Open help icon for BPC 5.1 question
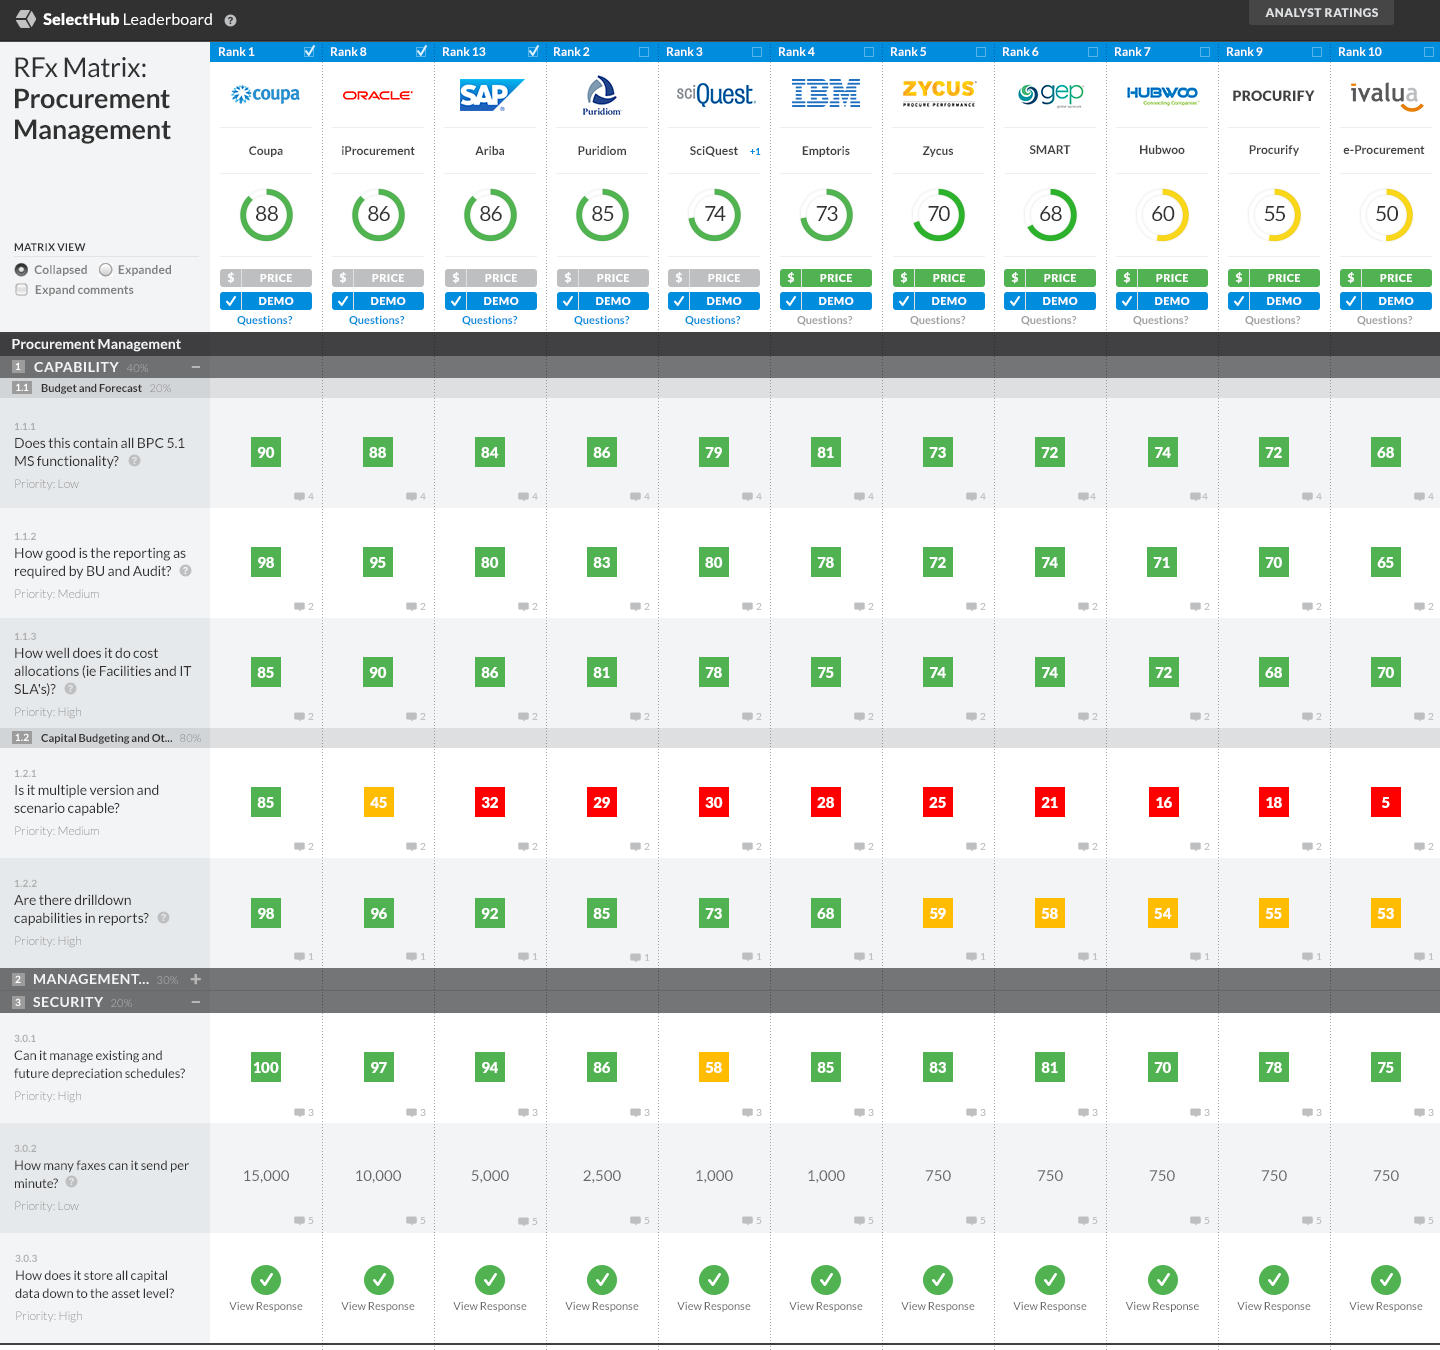 pyautogui.click(x=134, y=461)
